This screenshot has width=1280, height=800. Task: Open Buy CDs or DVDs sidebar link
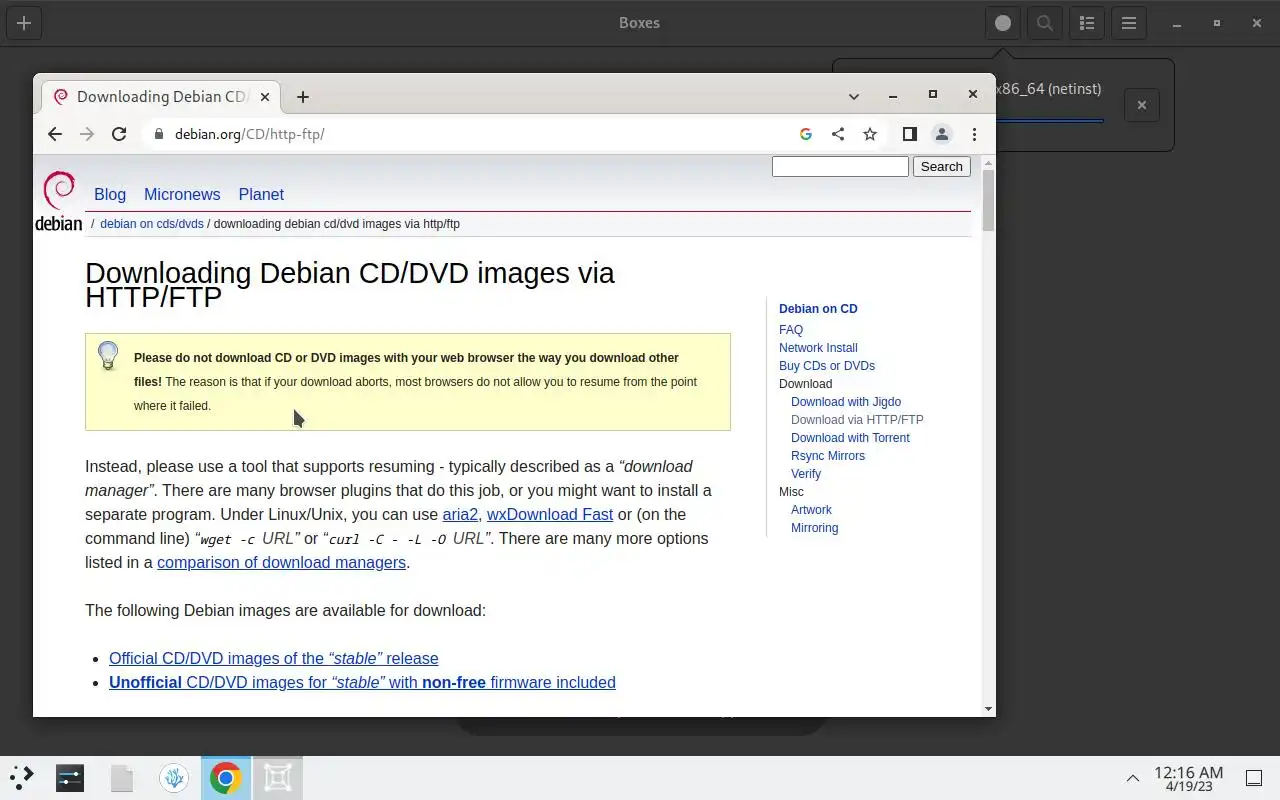[827, 366]
